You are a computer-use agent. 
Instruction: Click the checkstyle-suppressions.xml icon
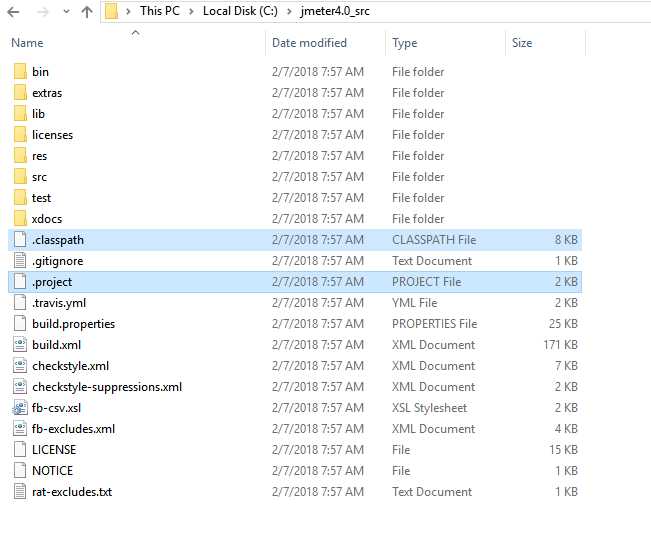[x=20, y=386]
